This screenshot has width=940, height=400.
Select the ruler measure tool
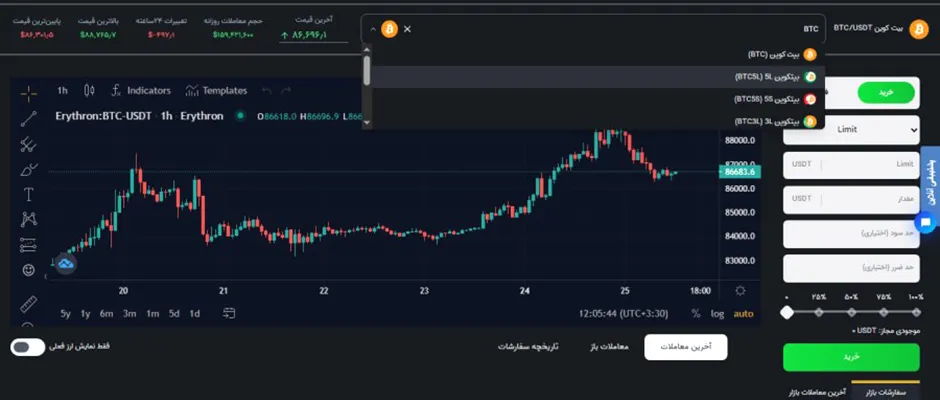click(x=28, y=304)
